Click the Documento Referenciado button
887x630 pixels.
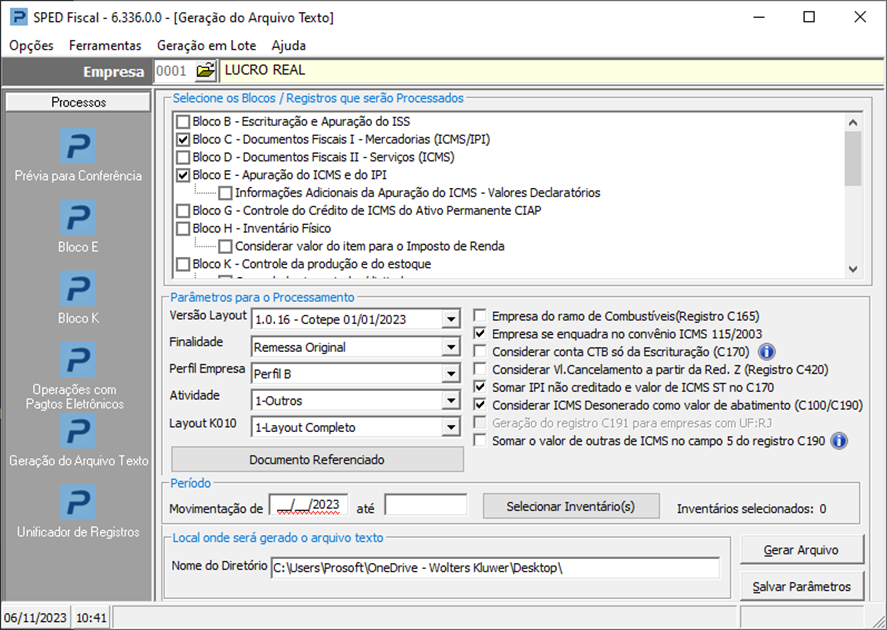tap(317, 460)
